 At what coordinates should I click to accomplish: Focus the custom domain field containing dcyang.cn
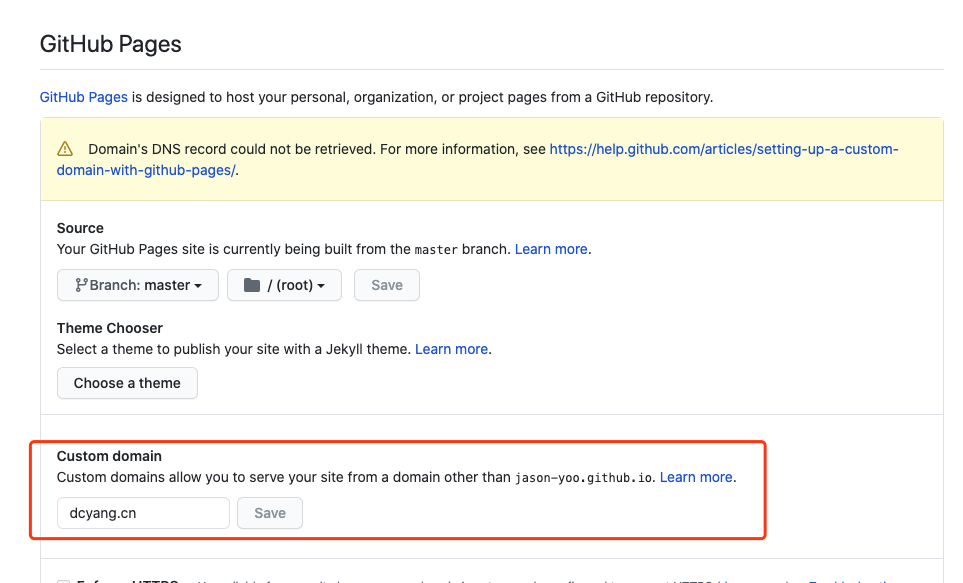click(143, 513)
